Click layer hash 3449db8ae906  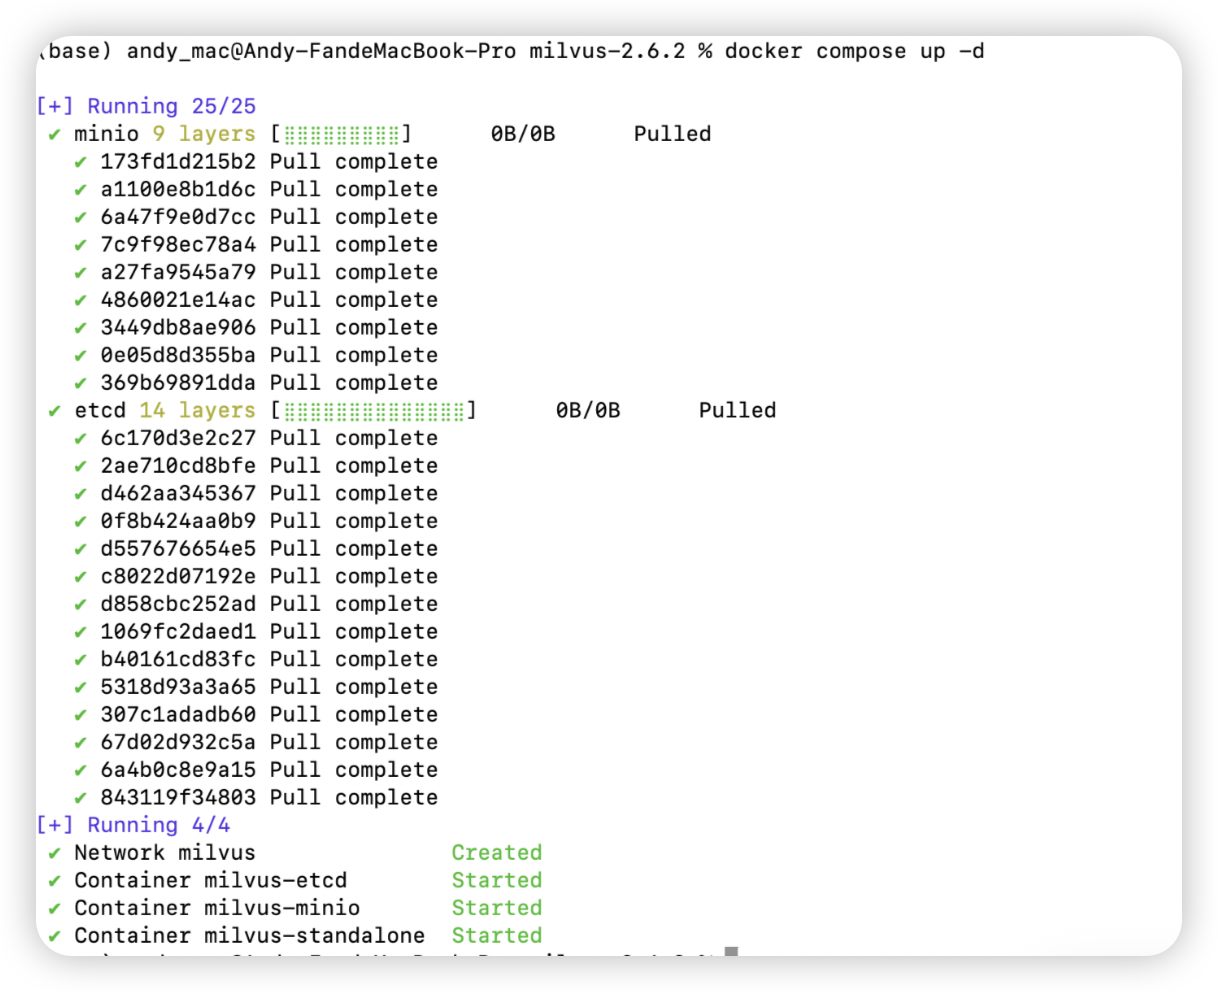(x=178, y=328)
